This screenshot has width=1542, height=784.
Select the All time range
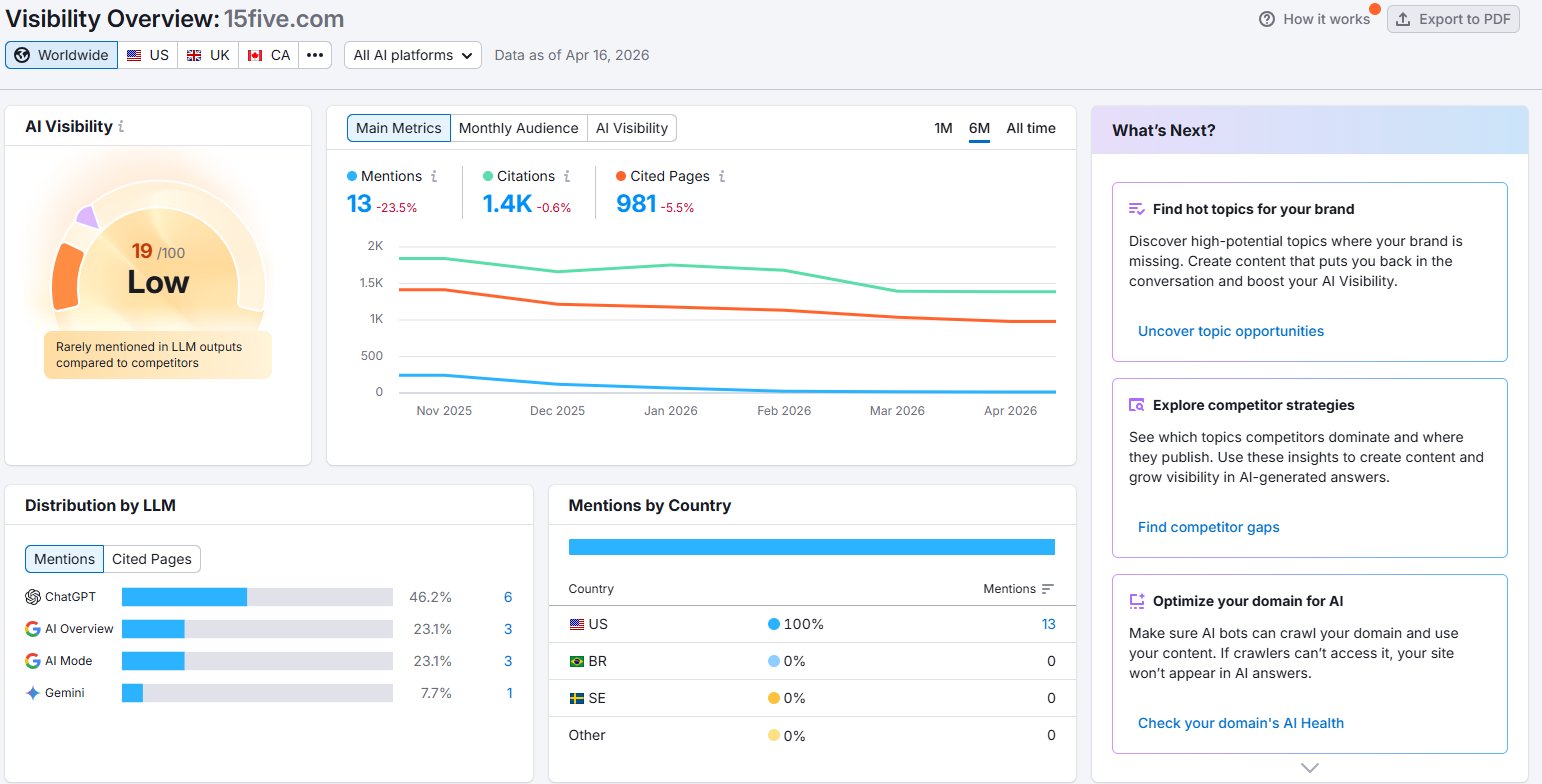[1031, 128]
